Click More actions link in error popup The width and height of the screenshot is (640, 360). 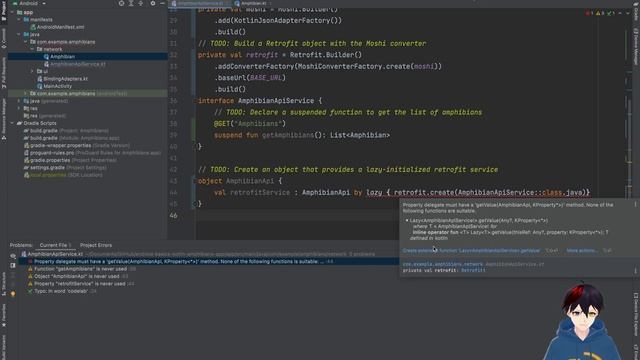(x=582, y=251)
